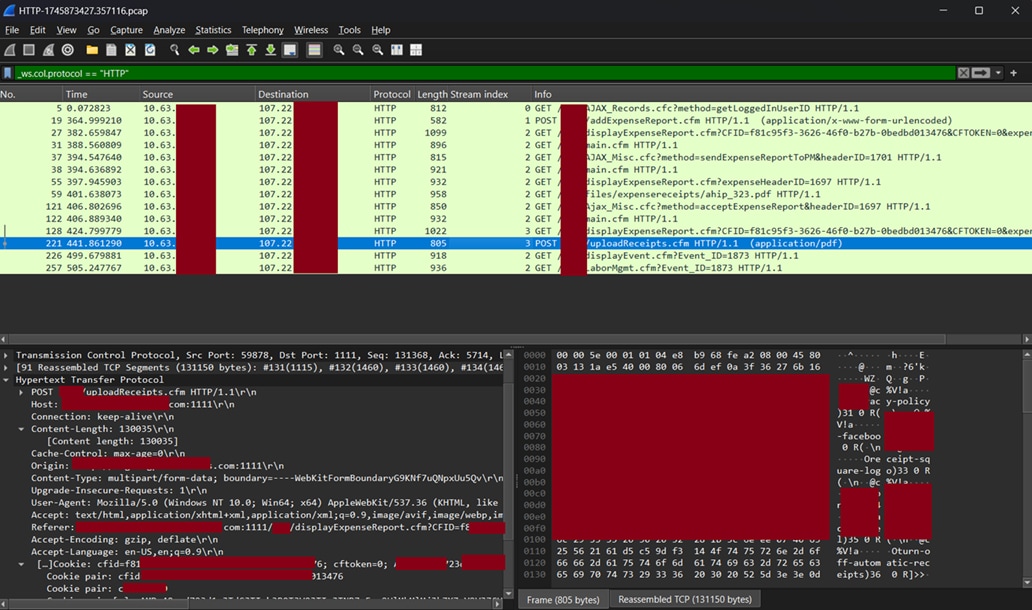Select packet 19 addExpenseReport.cfm POST row

(x=516, y=120)
